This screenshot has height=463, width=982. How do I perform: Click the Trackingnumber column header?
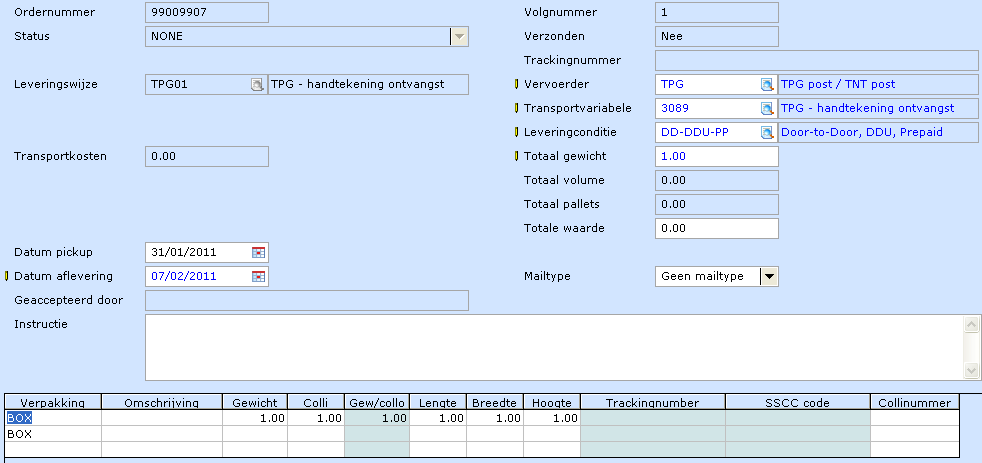[653, 402]
